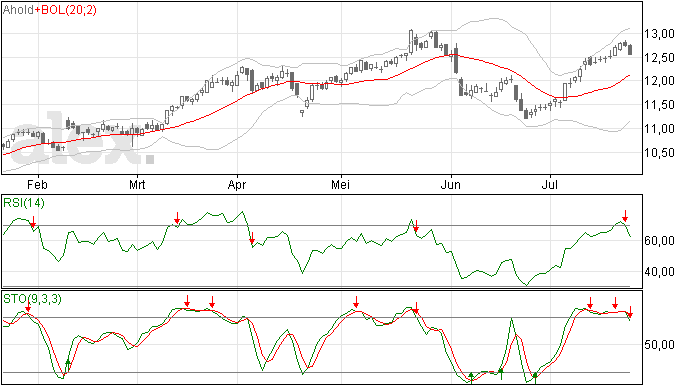Click the red RSI sell arrow near Mrt
Viewport: 690px width, 387px height.
(x=177, y=218)
